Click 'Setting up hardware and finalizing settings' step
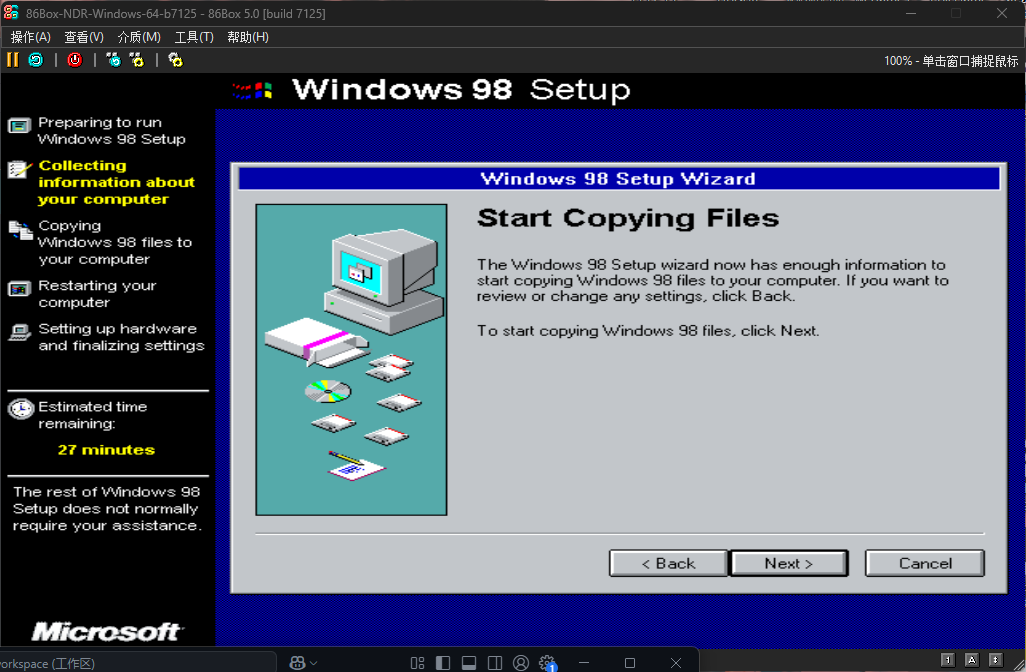1026x672 pixels. (121, 337)
